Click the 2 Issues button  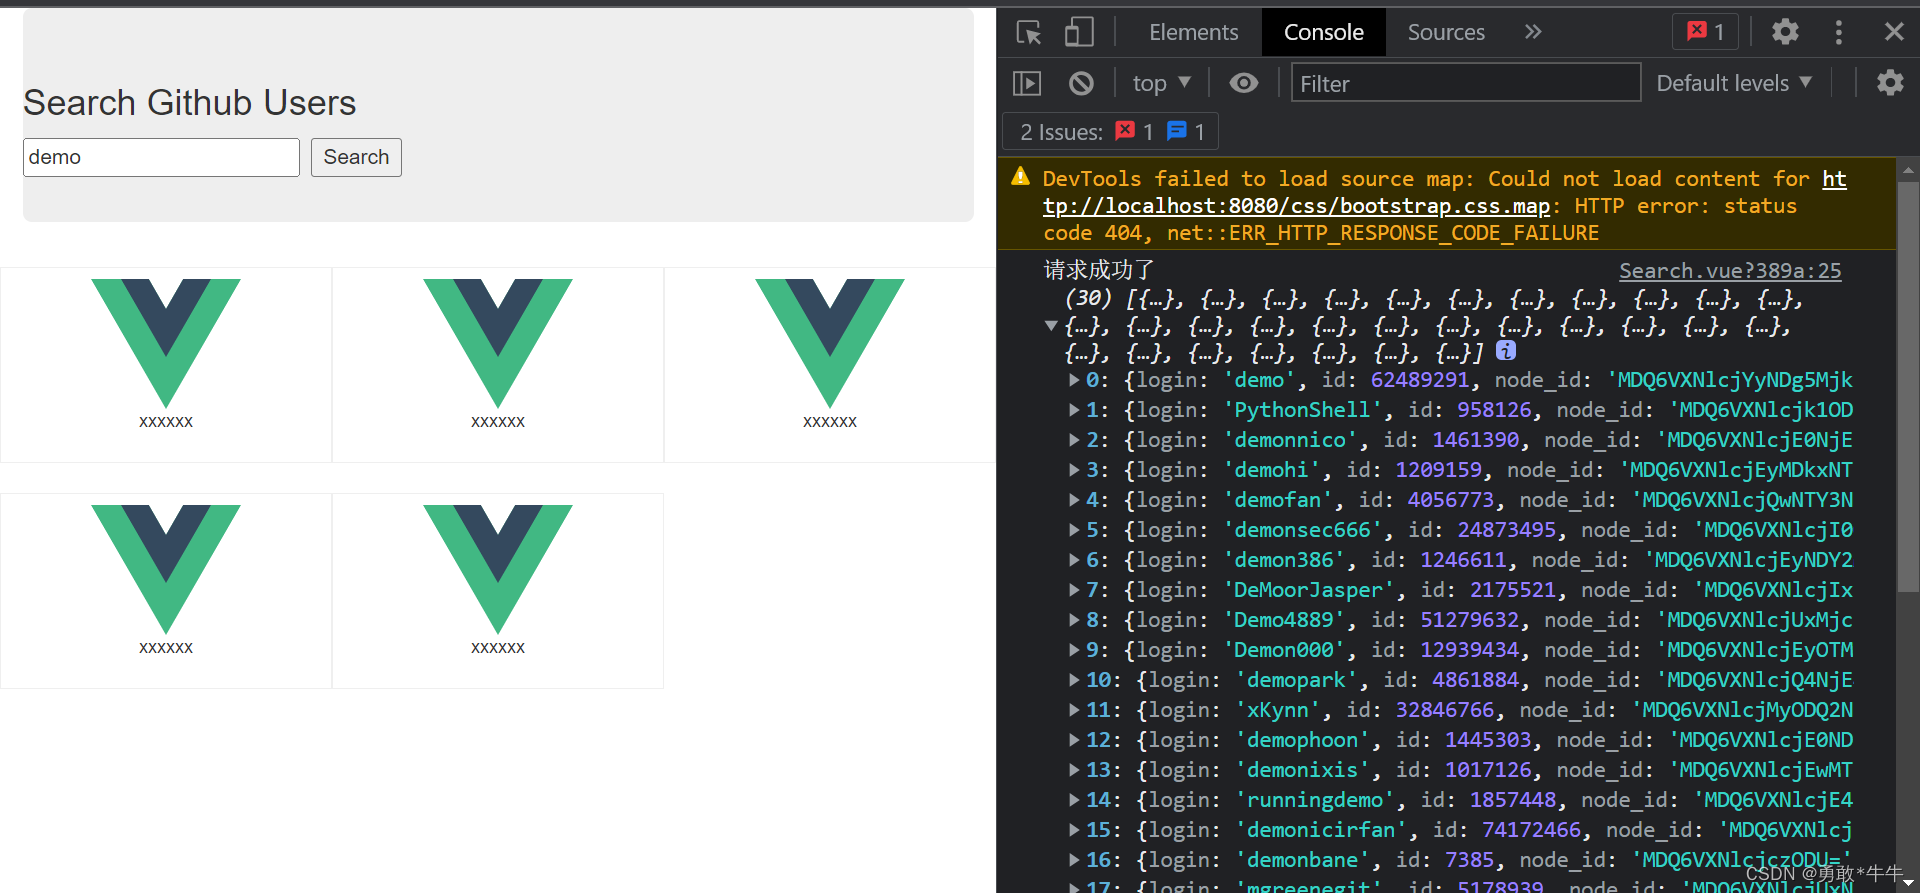1110,131
